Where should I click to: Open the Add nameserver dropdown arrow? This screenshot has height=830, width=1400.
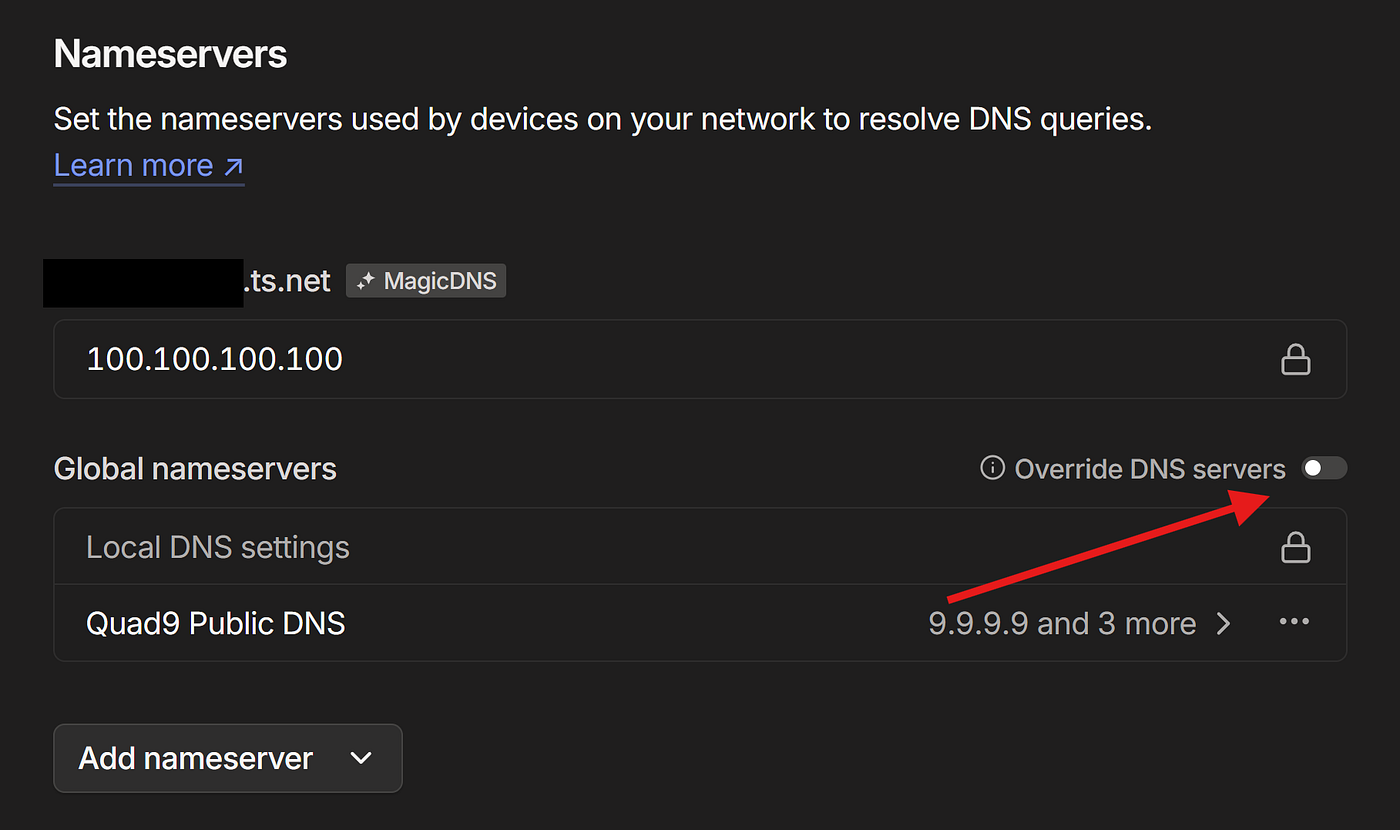pyautogui.click(x=361, y=758)
